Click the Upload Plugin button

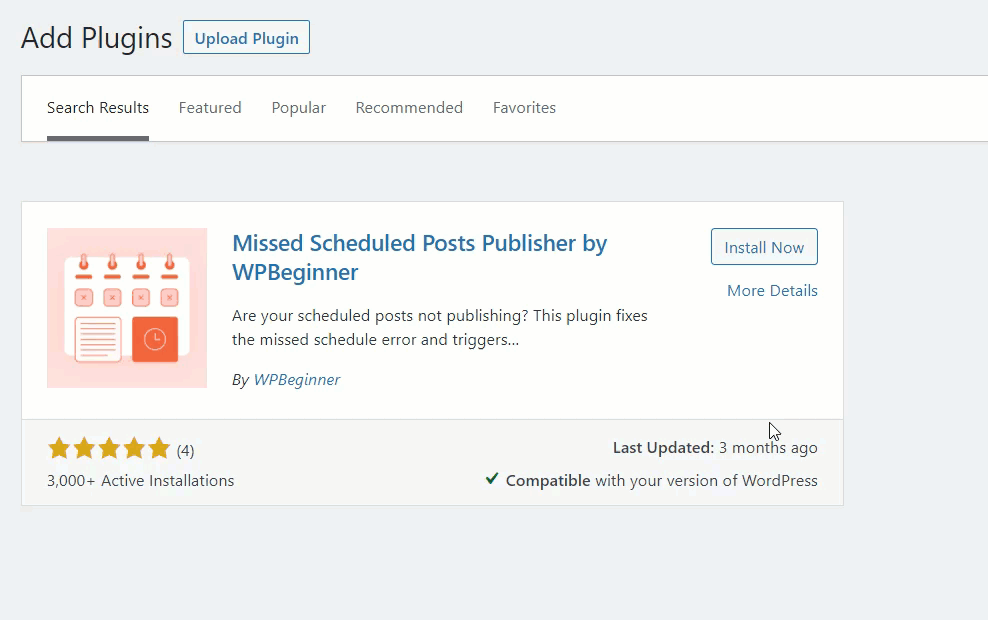point(246,37)
